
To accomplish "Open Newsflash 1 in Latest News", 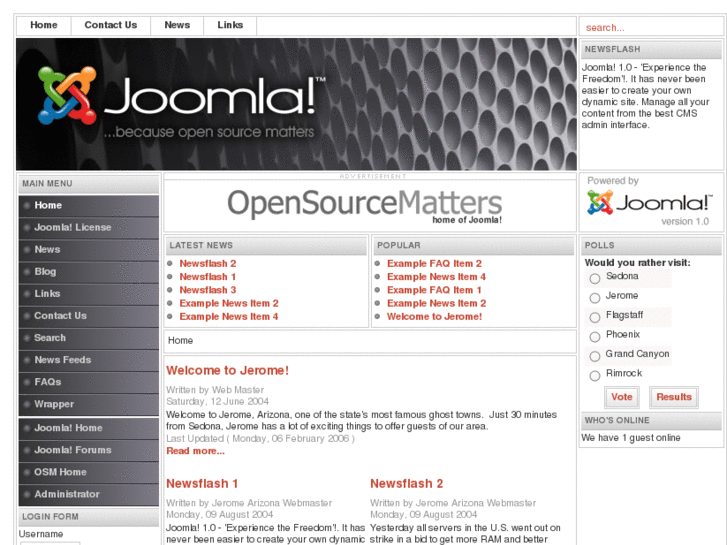I will pyautogui.click(x=208, y=277).
